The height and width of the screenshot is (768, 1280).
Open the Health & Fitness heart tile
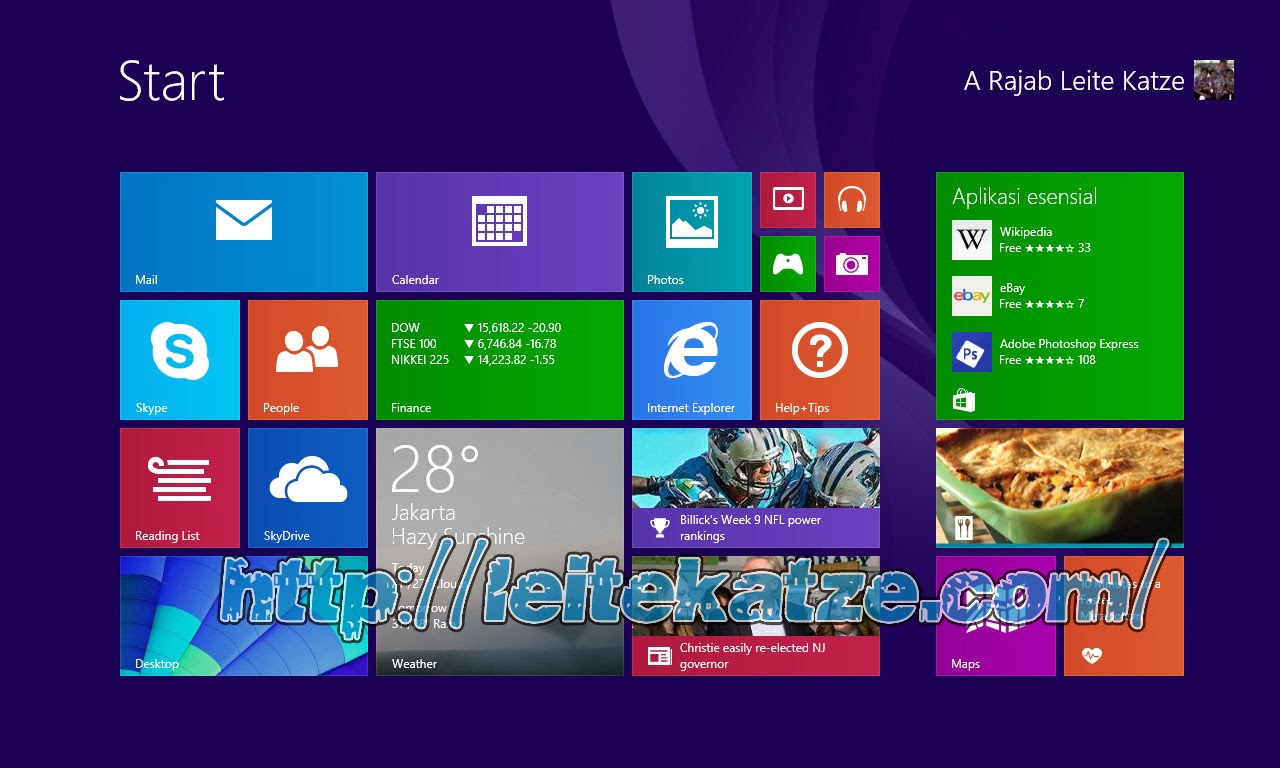point(1124,616)
